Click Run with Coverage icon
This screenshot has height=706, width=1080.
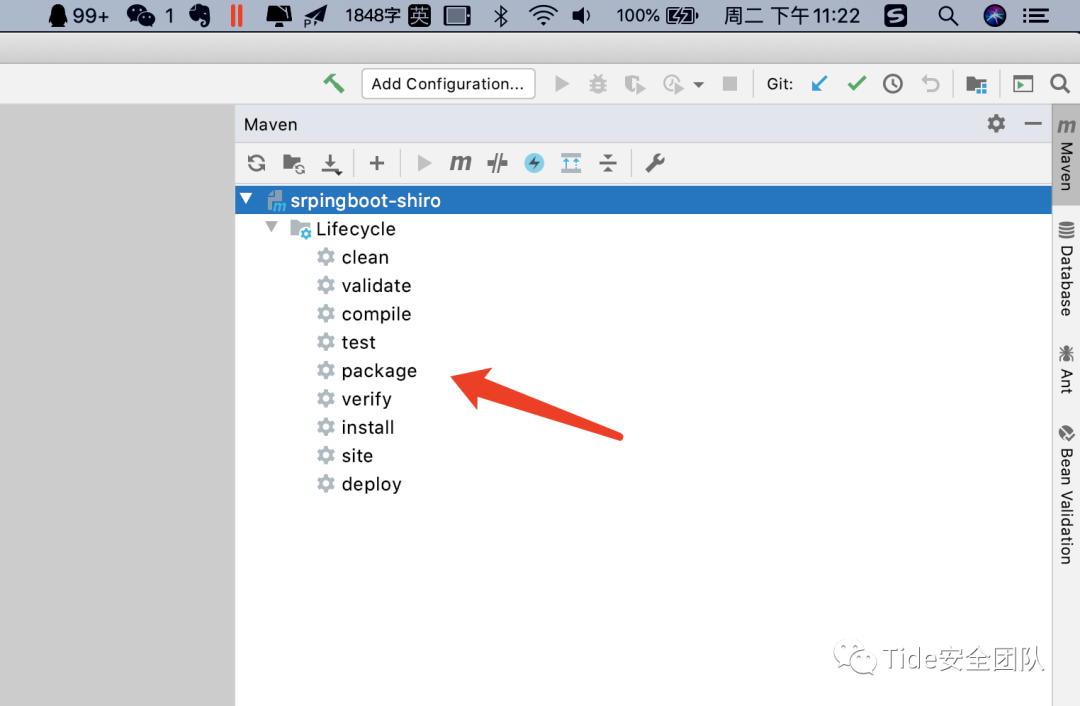click(x=634, y=85)
